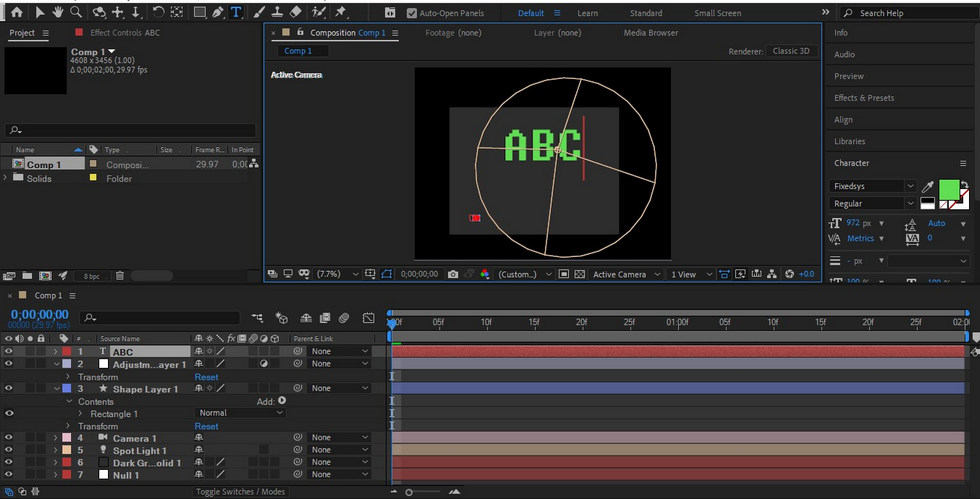Open the 1 View layout dropdown
Screen dimensions: 980x499
pos(691,274)
